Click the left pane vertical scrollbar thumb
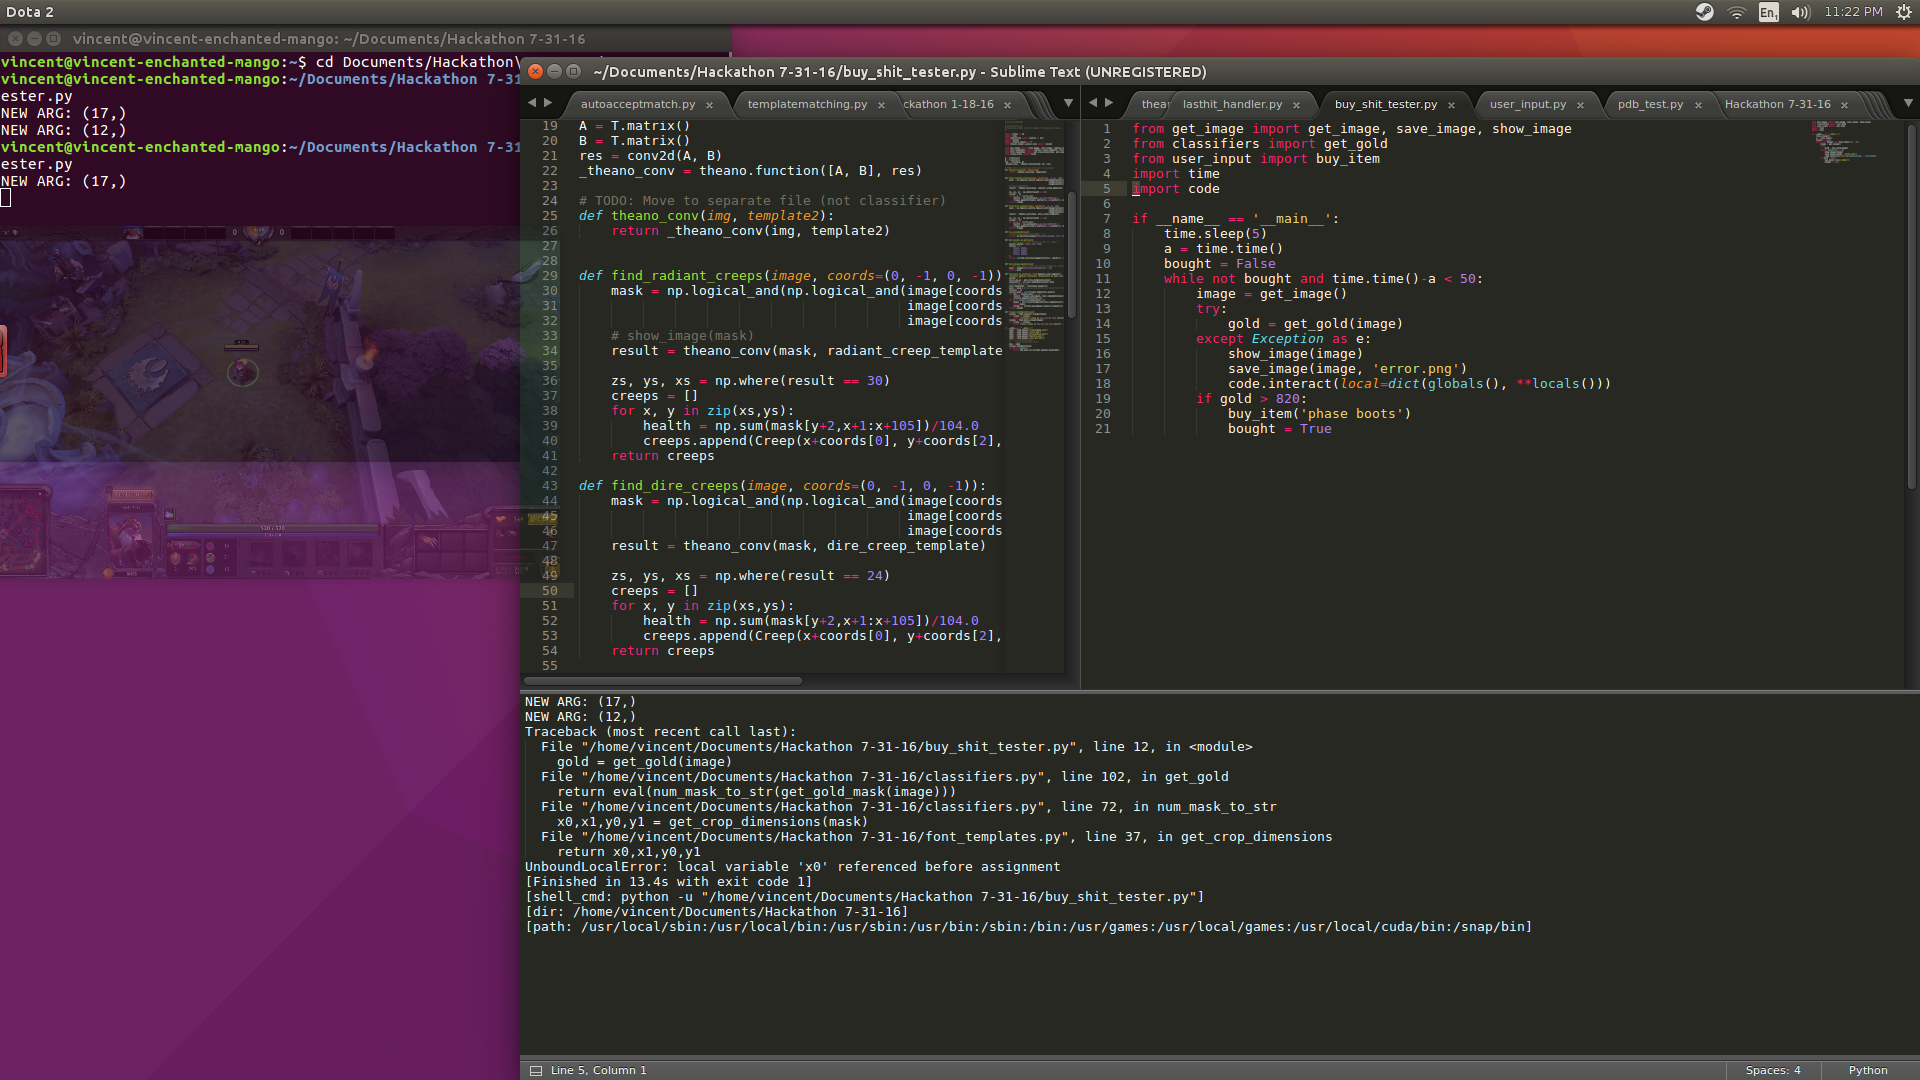1920x1080 pixels. pyautogui.click(x=1071, y=255)
